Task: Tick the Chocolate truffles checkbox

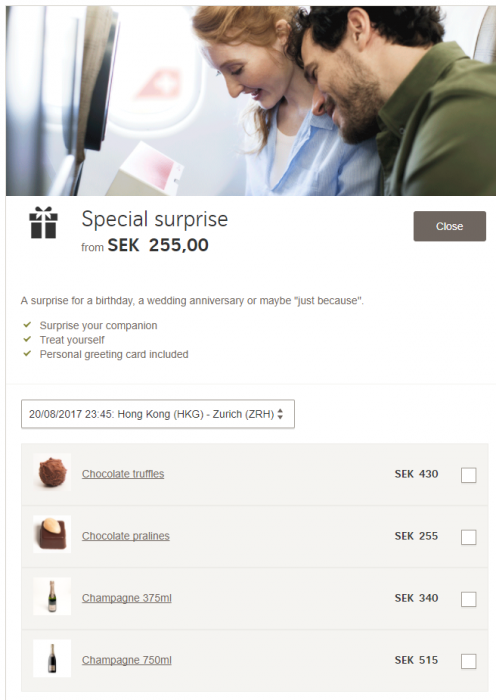Action: [x=468, y=475]
